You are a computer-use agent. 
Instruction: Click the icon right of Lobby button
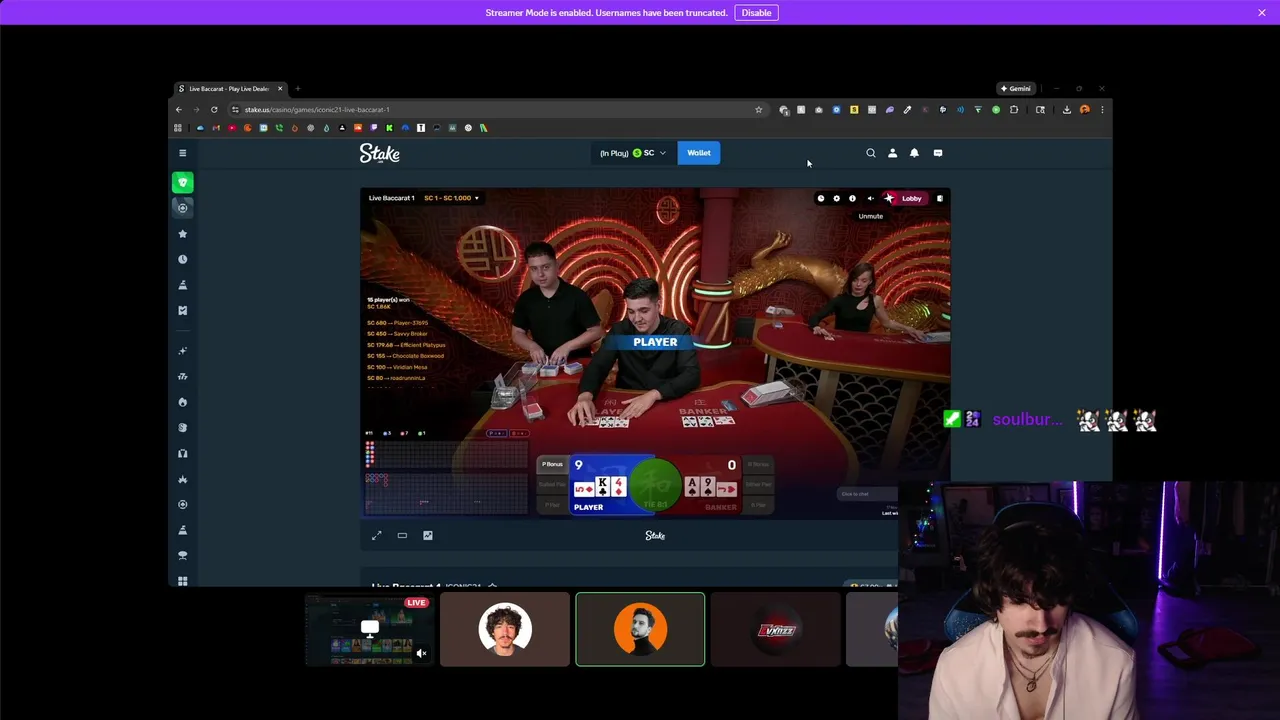pos(939,198)
